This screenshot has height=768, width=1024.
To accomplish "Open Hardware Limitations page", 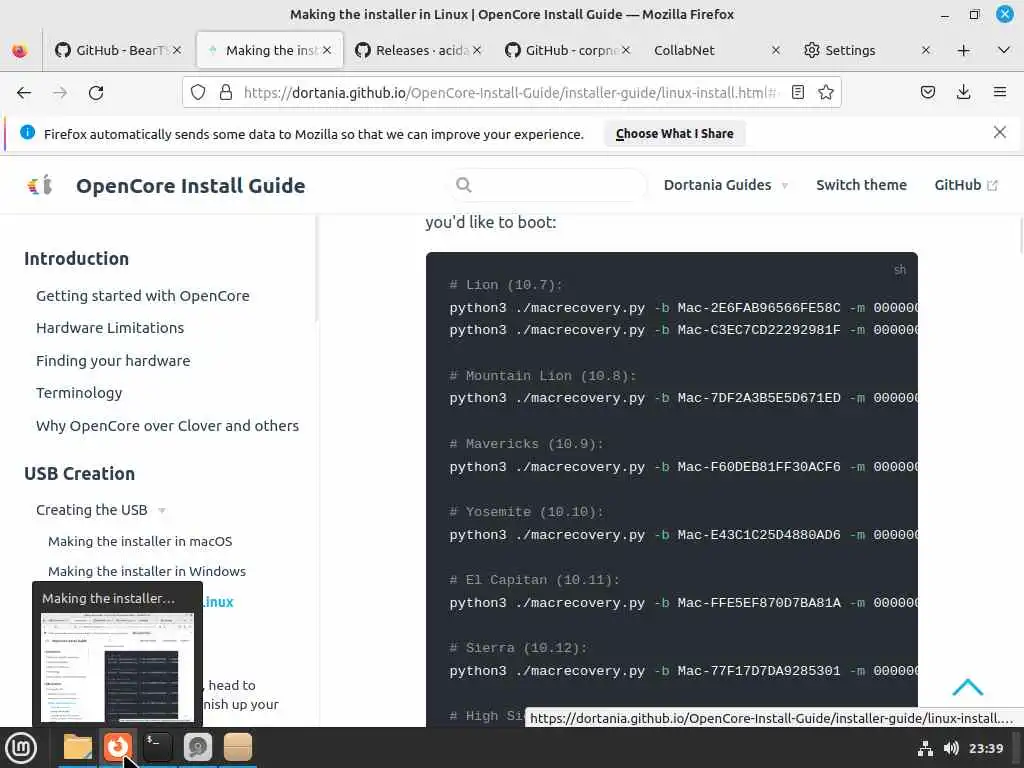I will coord(110,328).
